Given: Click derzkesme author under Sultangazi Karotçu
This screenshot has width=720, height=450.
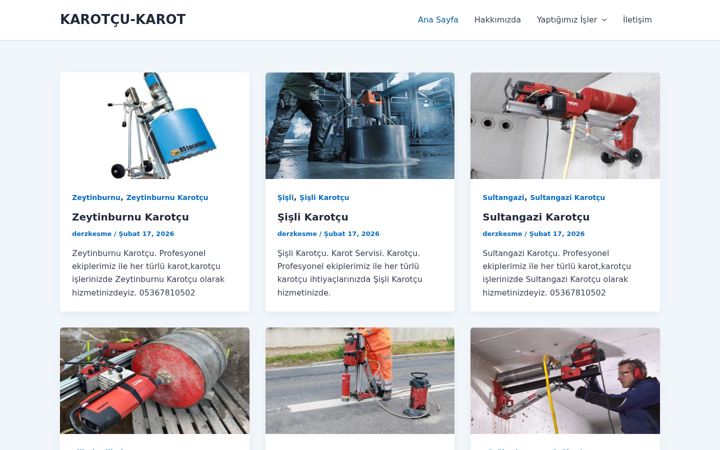Looking at the screenshot, I should pyautogui.click(x=502, y=234).
